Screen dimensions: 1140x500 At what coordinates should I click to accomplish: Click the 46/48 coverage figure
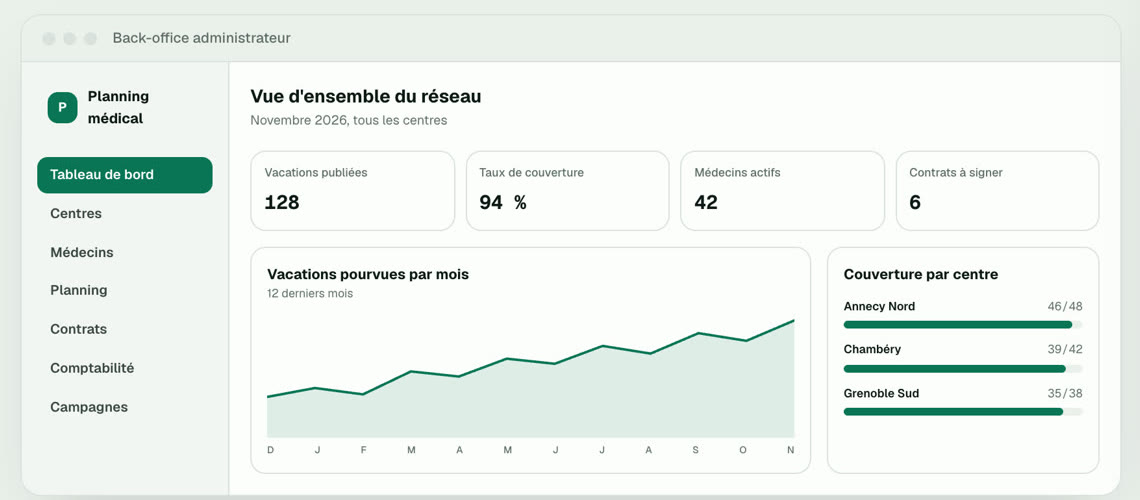(x=1064, y=306)
